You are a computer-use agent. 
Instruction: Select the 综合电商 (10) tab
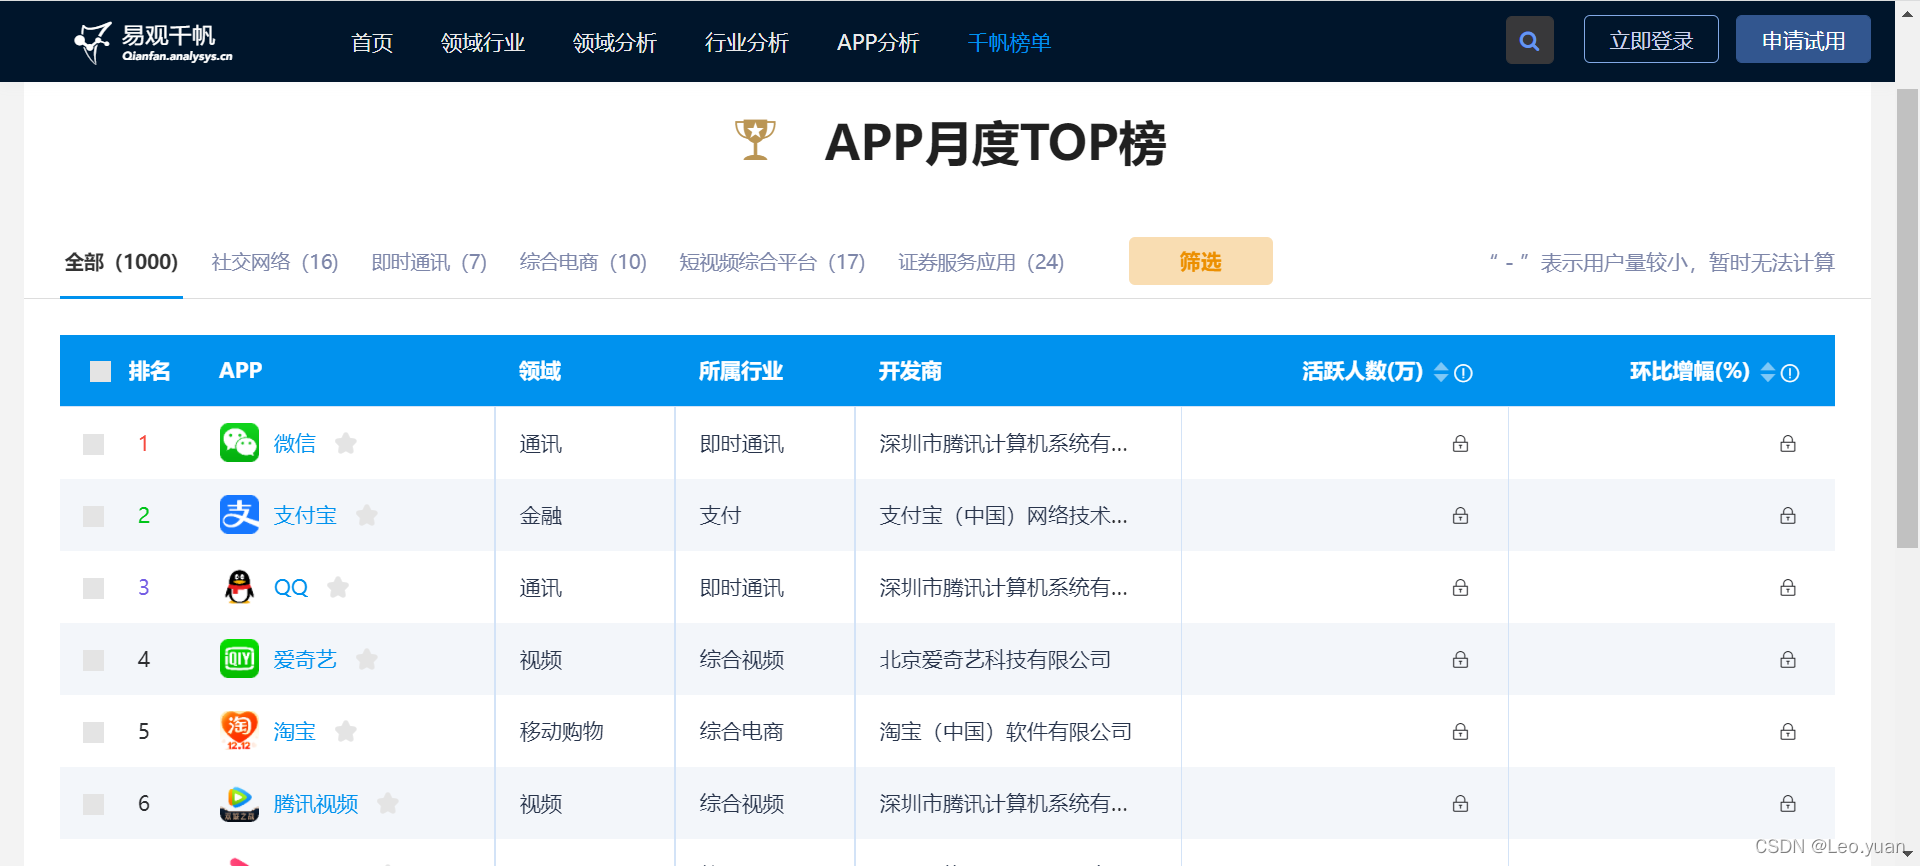point(583,262)
